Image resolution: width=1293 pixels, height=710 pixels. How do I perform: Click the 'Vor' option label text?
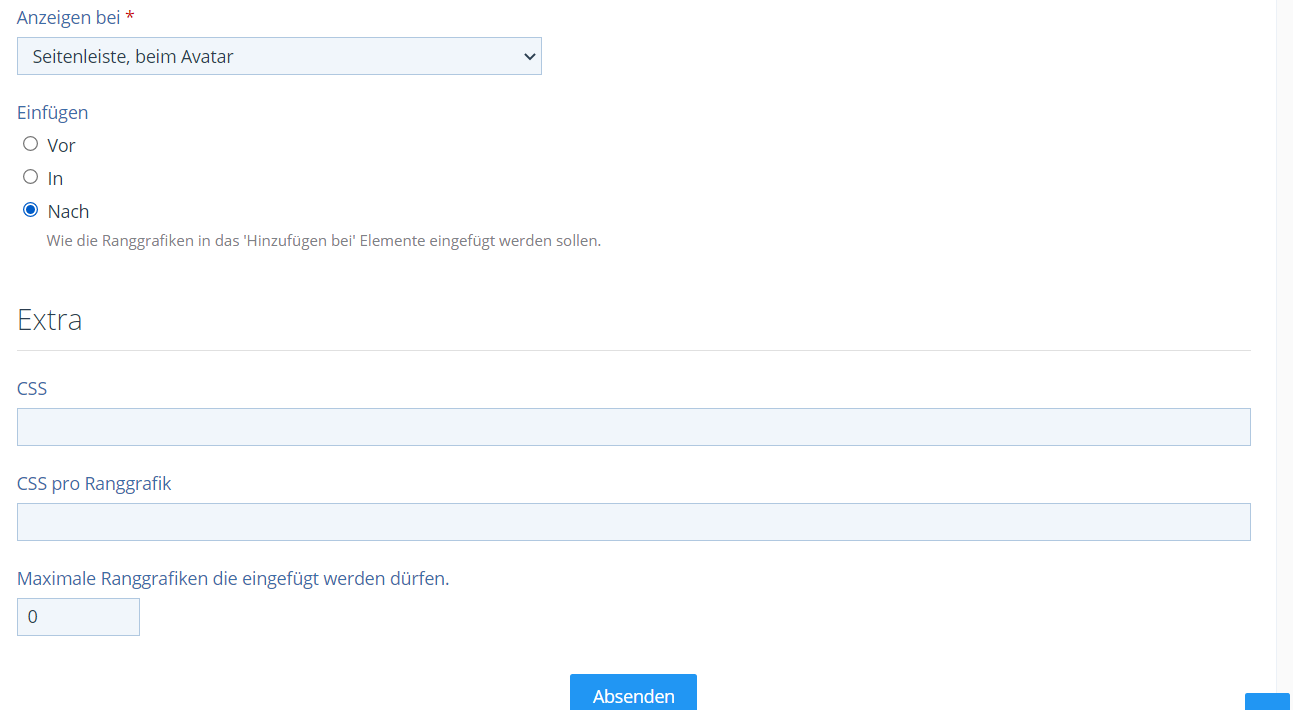pos(62,146)
